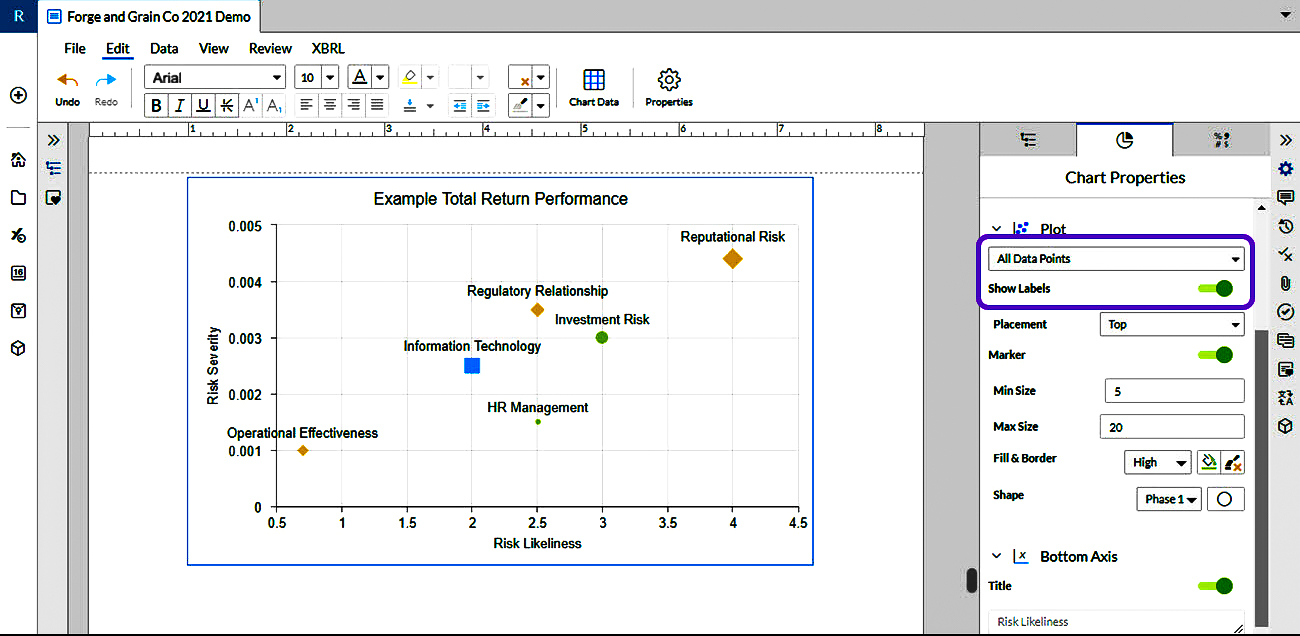Image resolution: width=1300 pixels, height=636 pixels.
Task: Open document outline icon
Action: 54,169
